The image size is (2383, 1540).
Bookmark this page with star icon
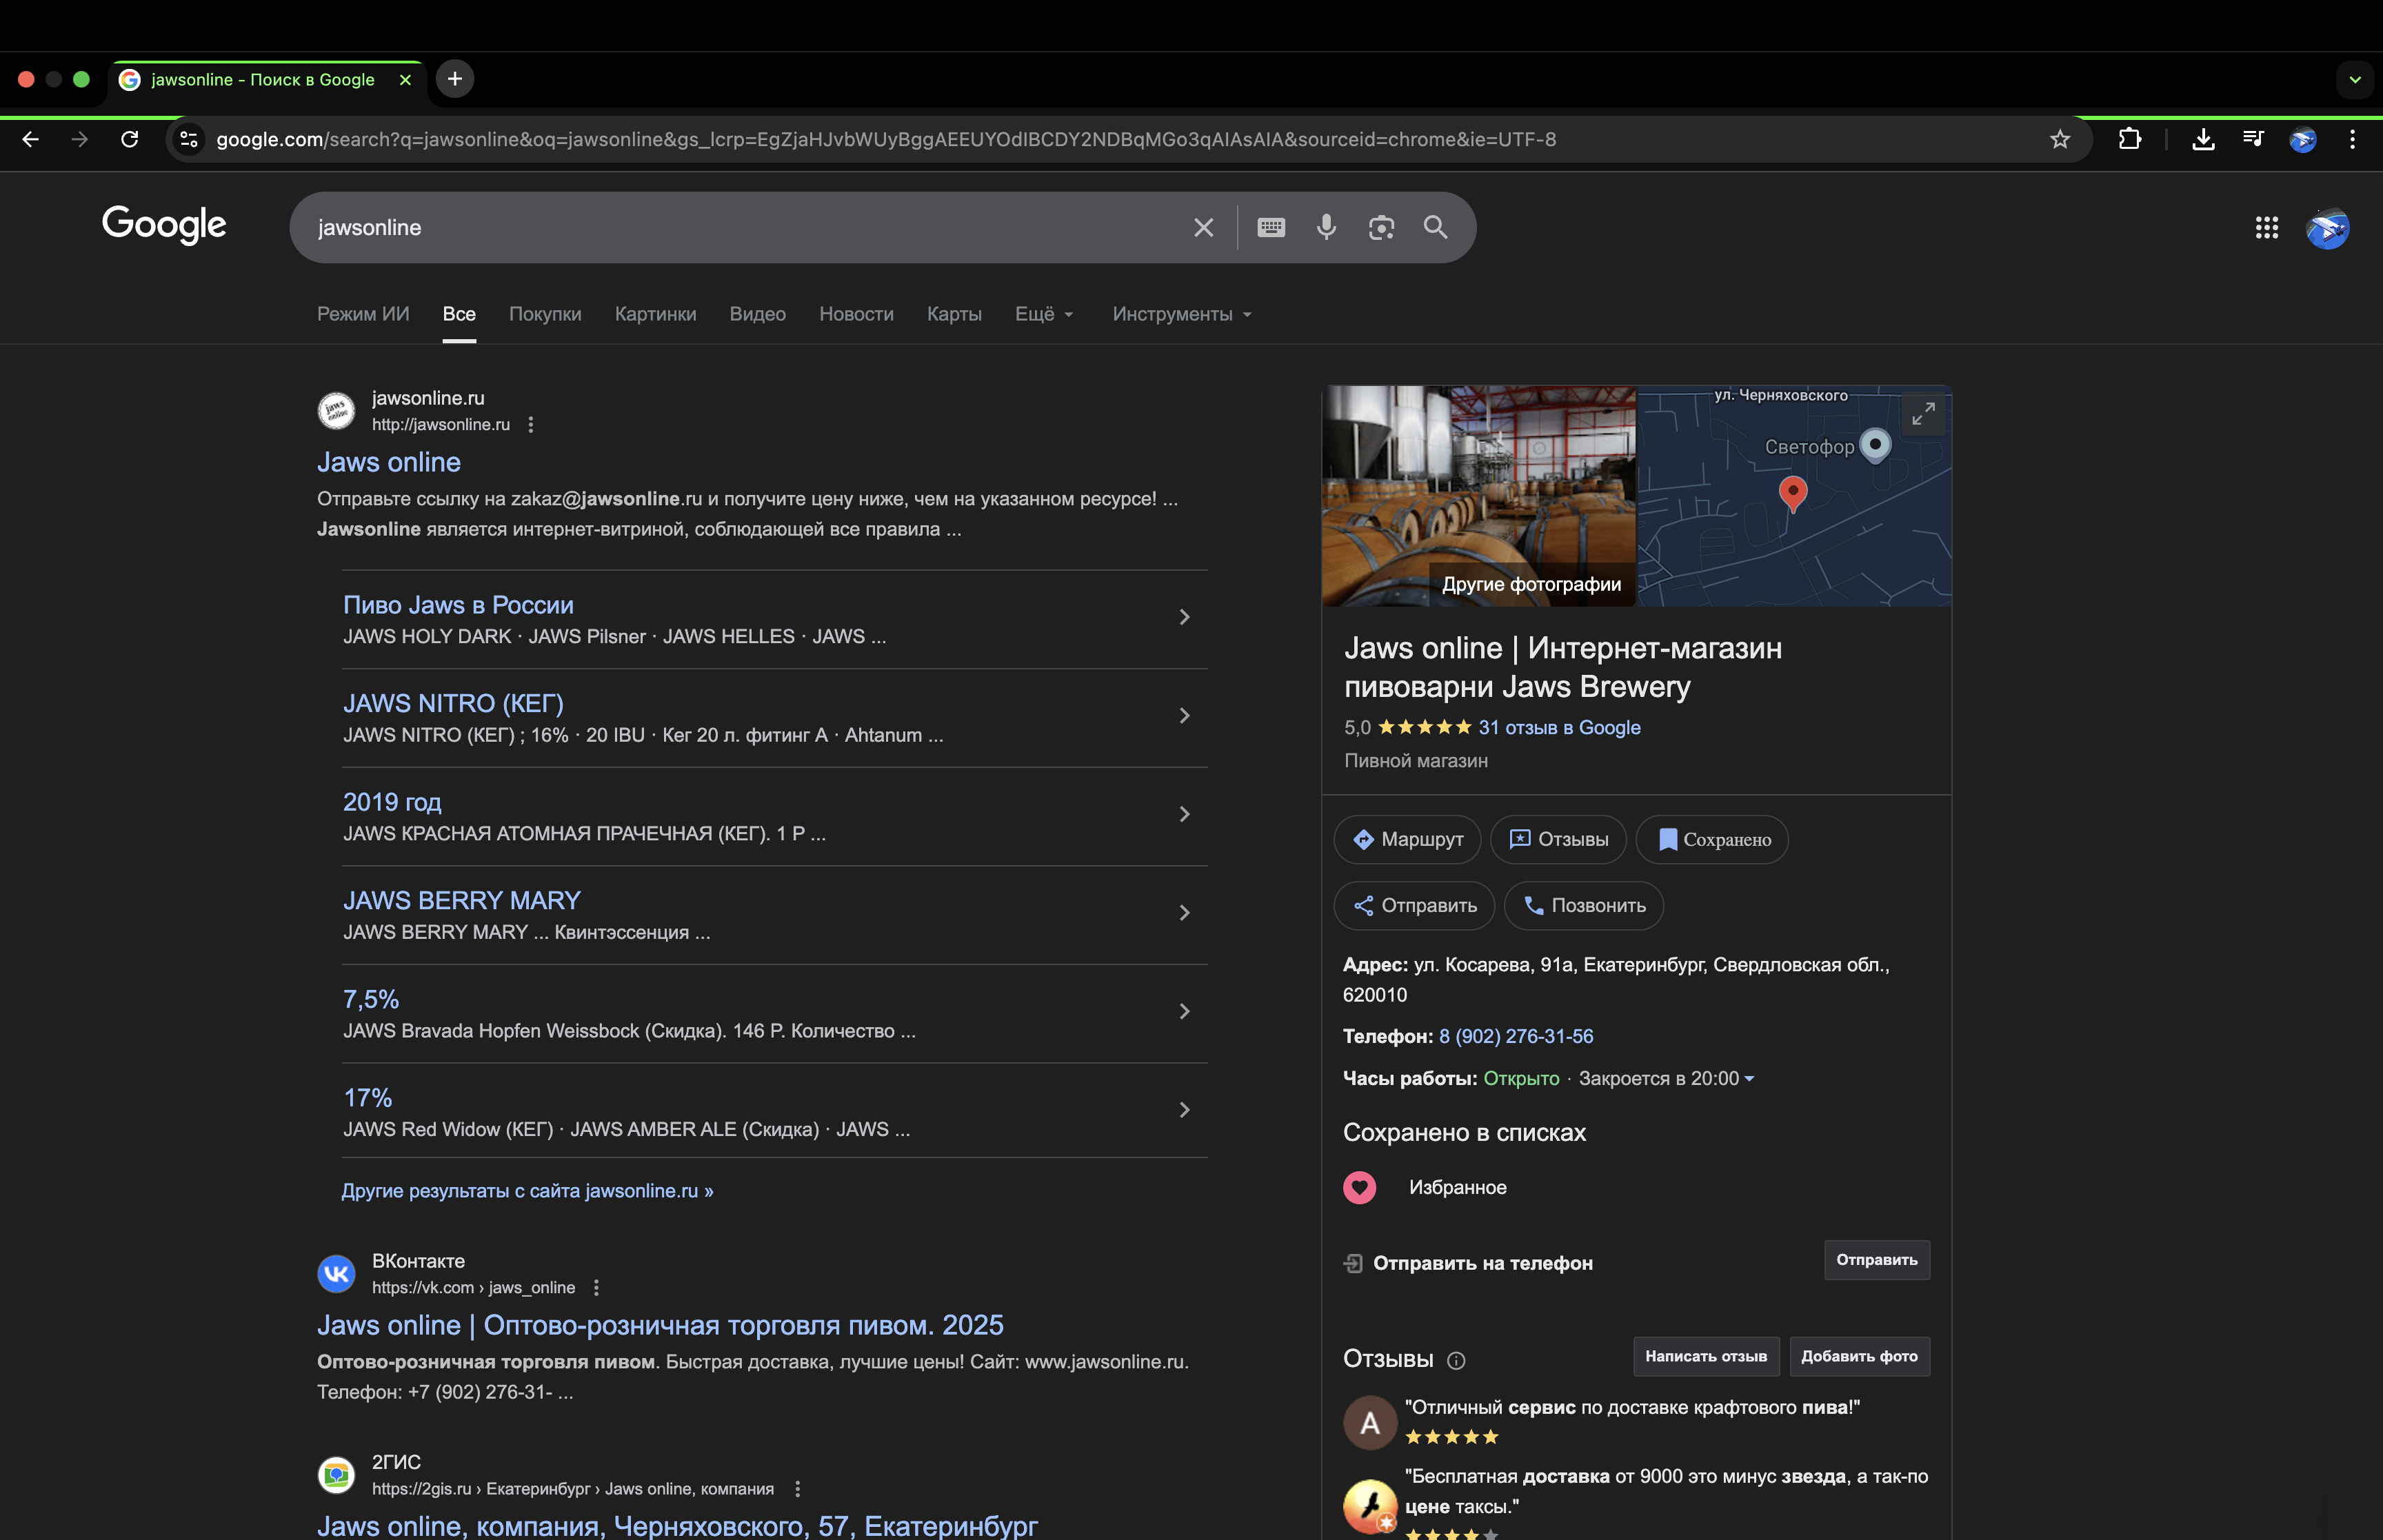pyautogui.click(x=2059, y=139)
